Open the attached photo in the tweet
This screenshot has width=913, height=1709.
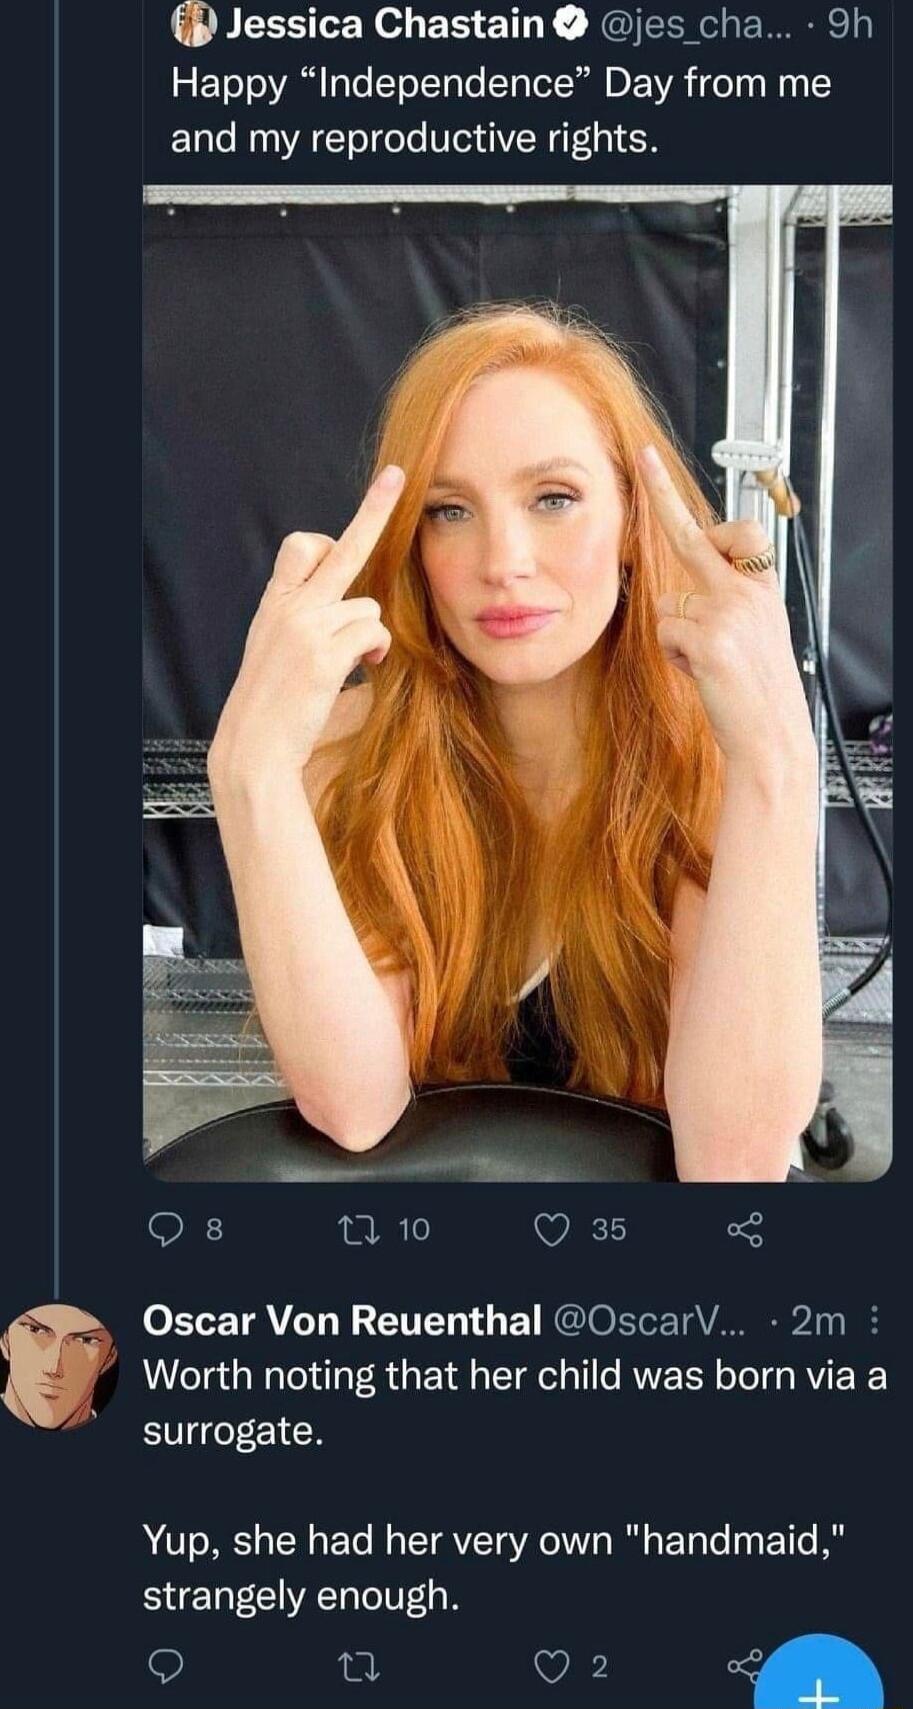(x=517, y=682)
